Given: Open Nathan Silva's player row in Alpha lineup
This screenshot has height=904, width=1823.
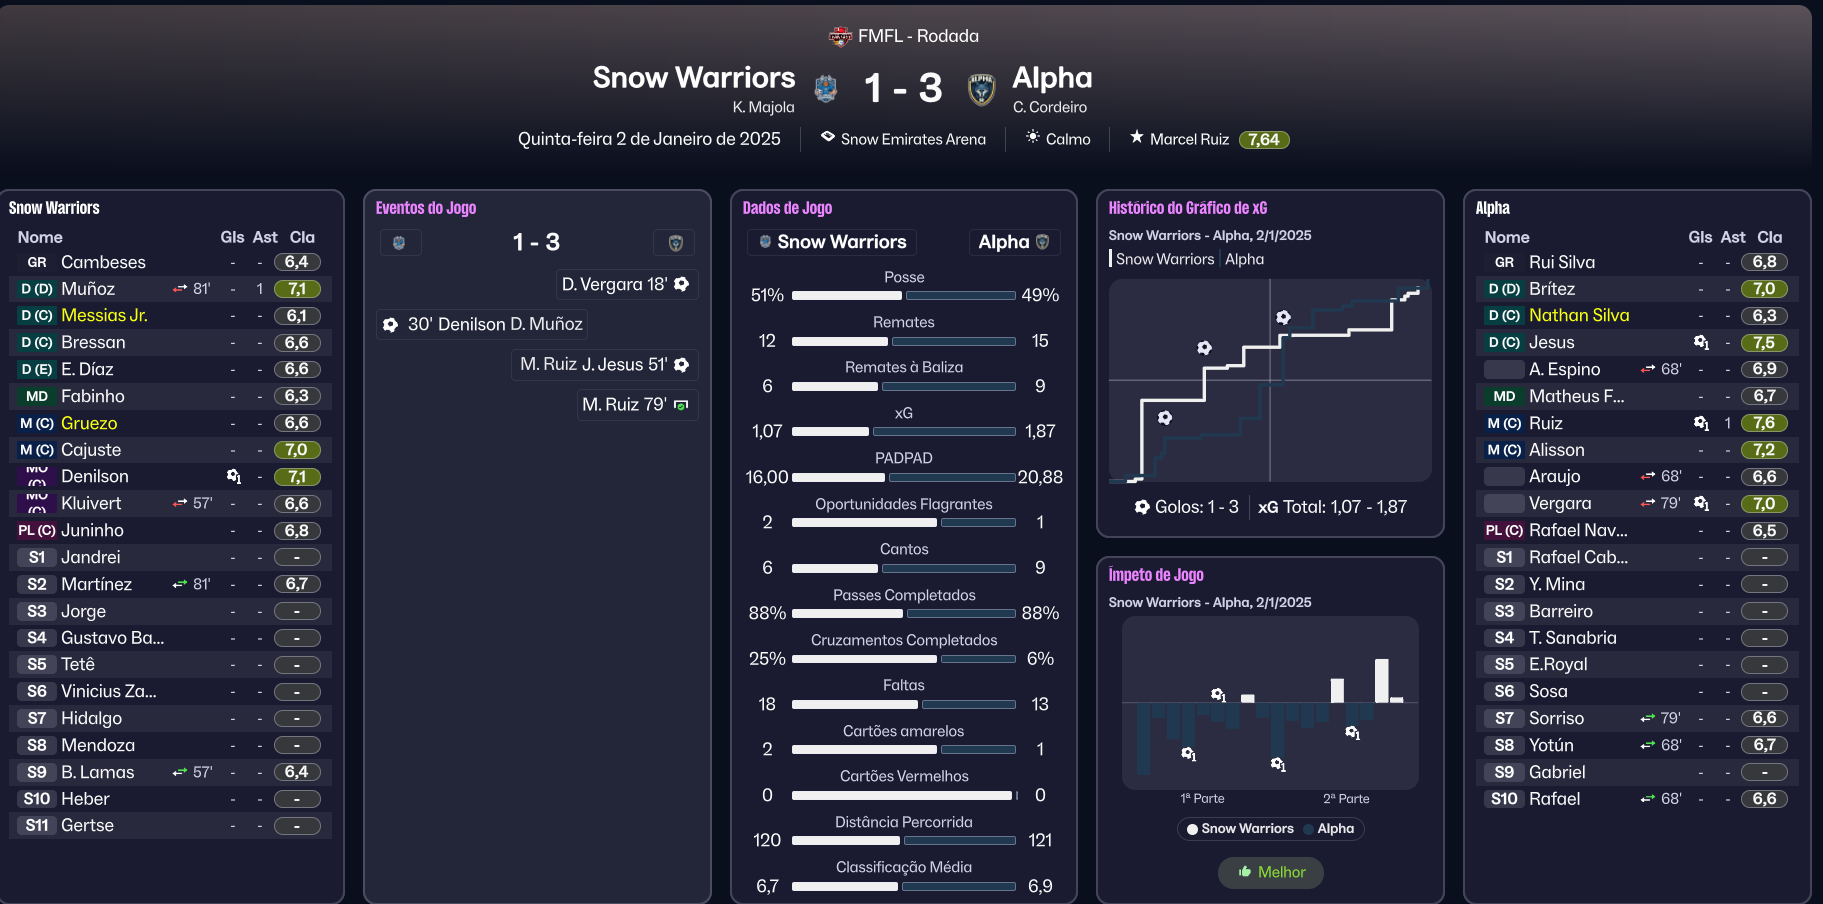Looking at the screenshot, I should (x=1578, y=315).
